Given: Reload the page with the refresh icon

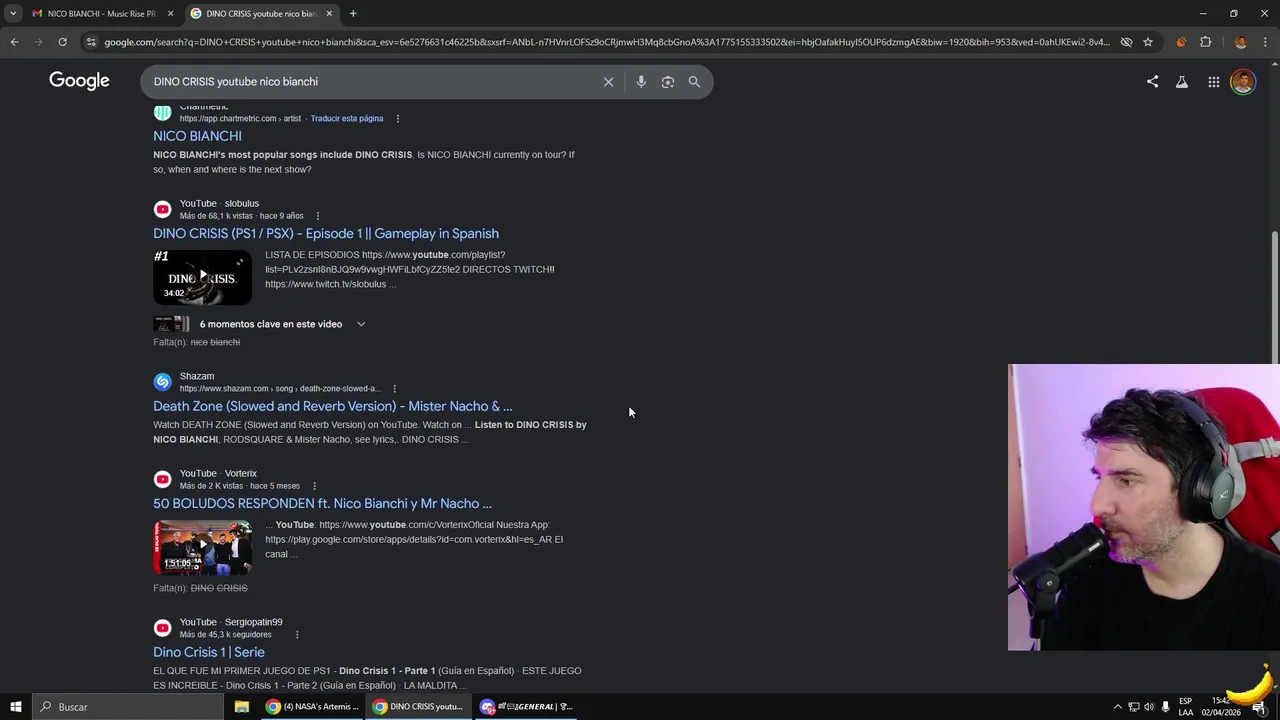Looking at the screenshot, I should tap(62, 42).
